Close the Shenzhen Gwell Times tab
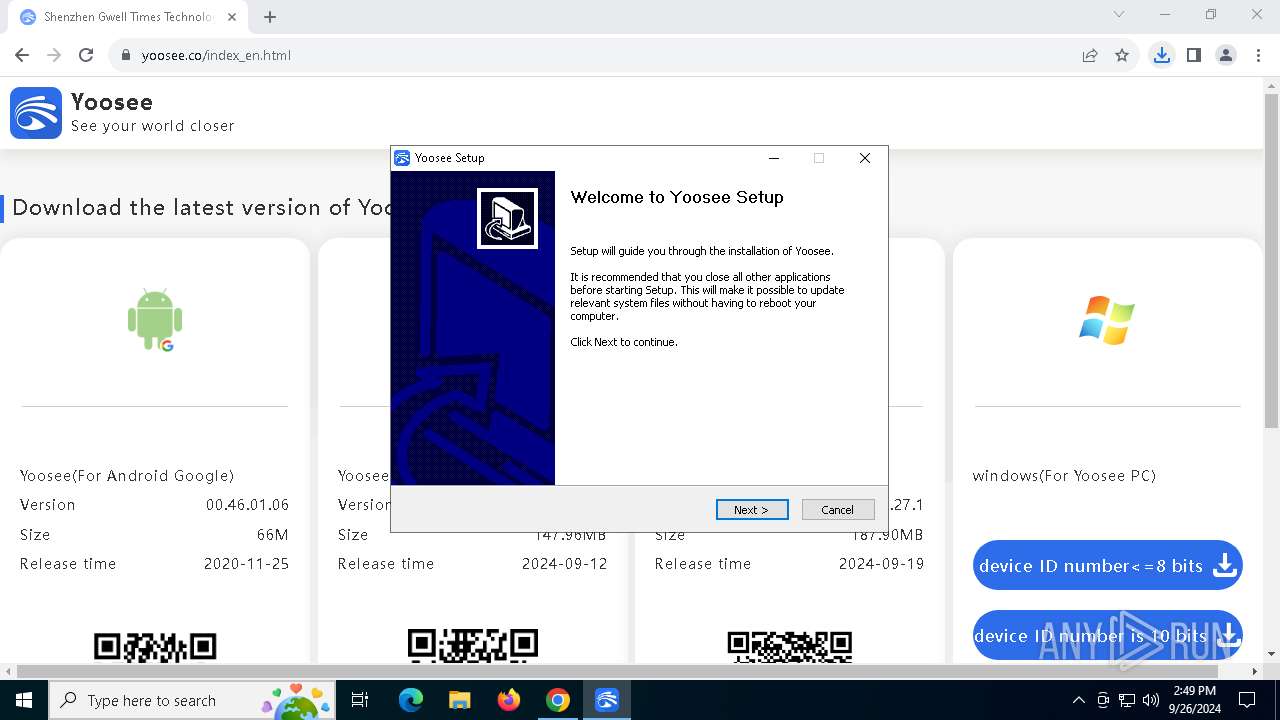 click(233, 17)
